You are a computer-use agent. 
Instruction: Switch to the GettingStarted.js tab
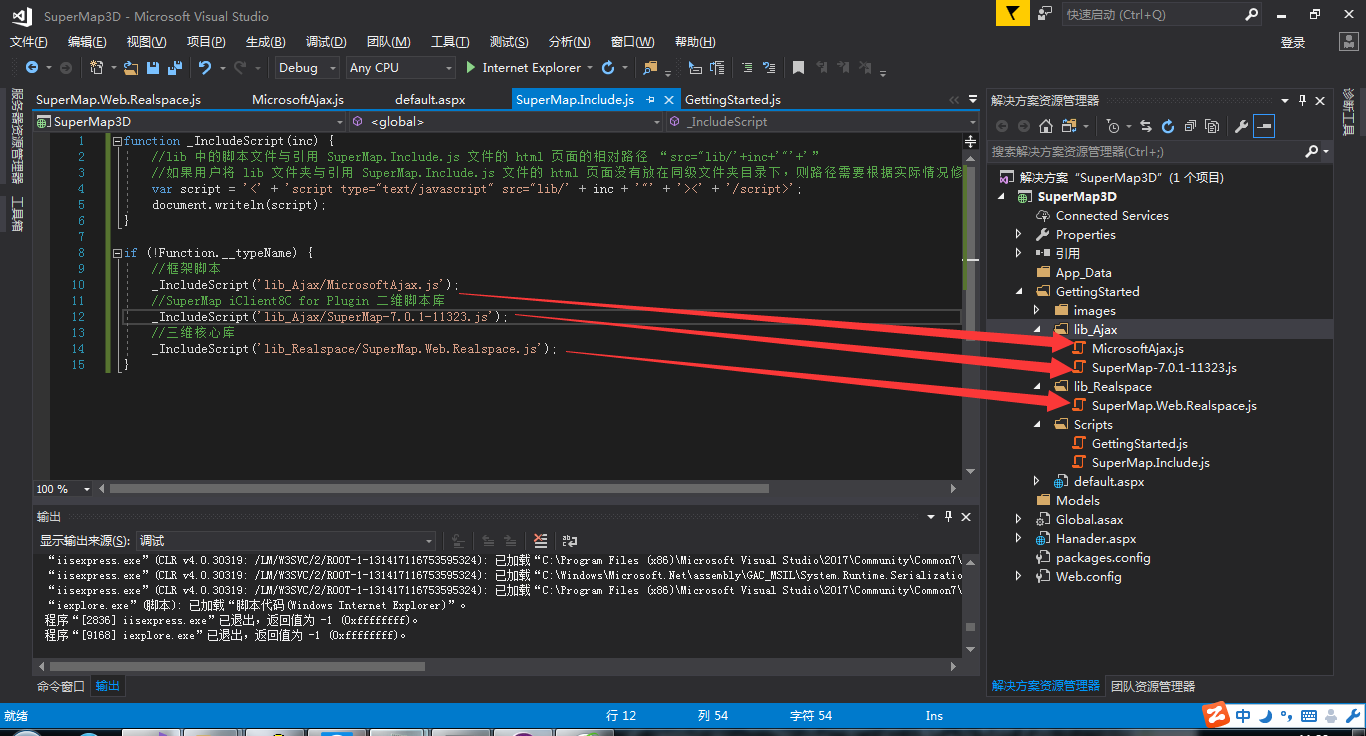733,100
